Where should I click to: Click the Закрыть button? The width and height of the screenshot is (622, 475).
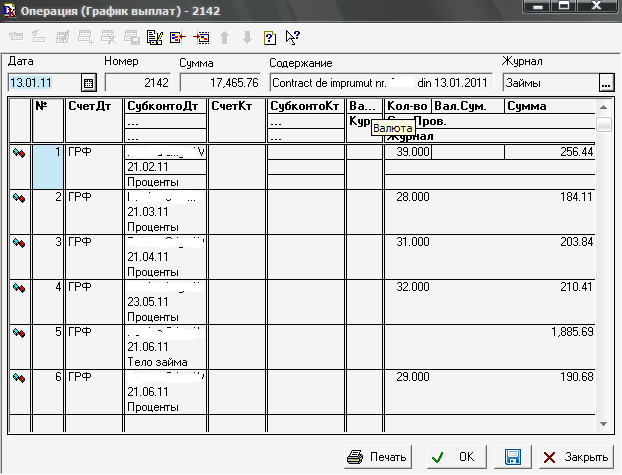[x=575, y=456]
